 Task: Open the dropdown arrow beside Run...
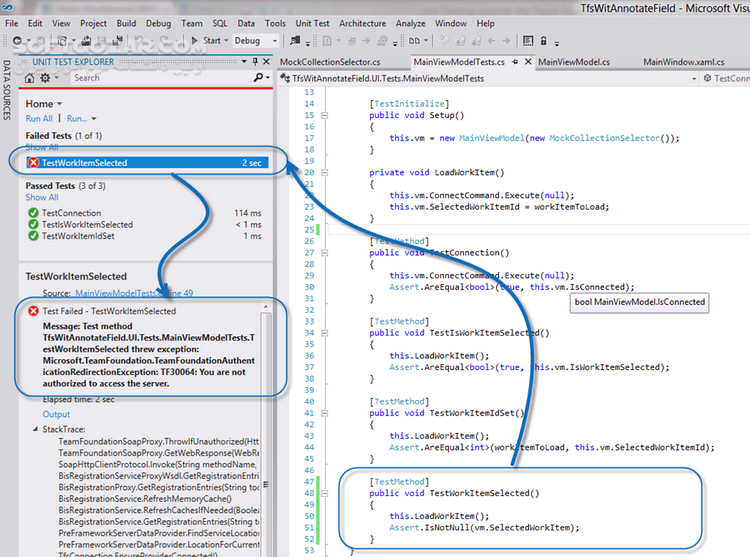pos(94,118)
